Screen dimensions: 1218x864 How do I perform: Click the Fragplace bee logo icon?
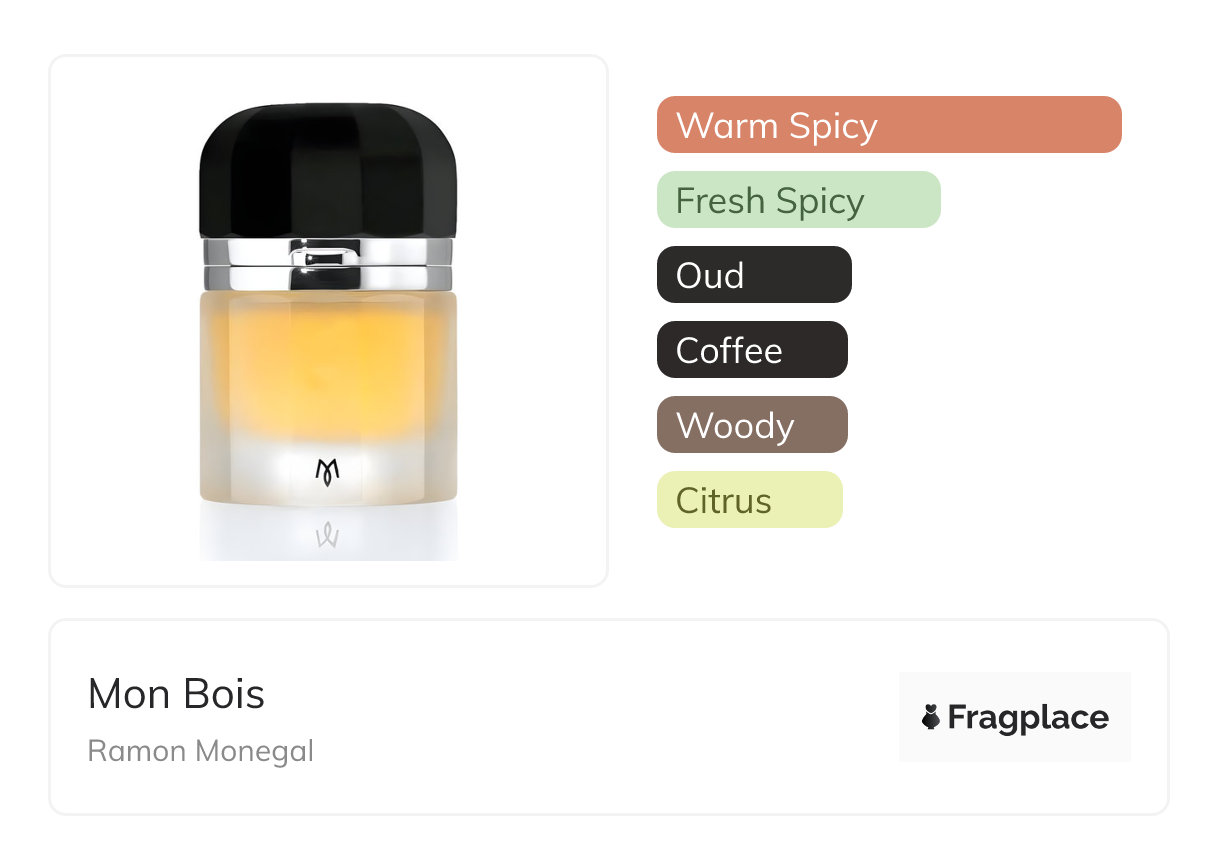tap(931, 717)
